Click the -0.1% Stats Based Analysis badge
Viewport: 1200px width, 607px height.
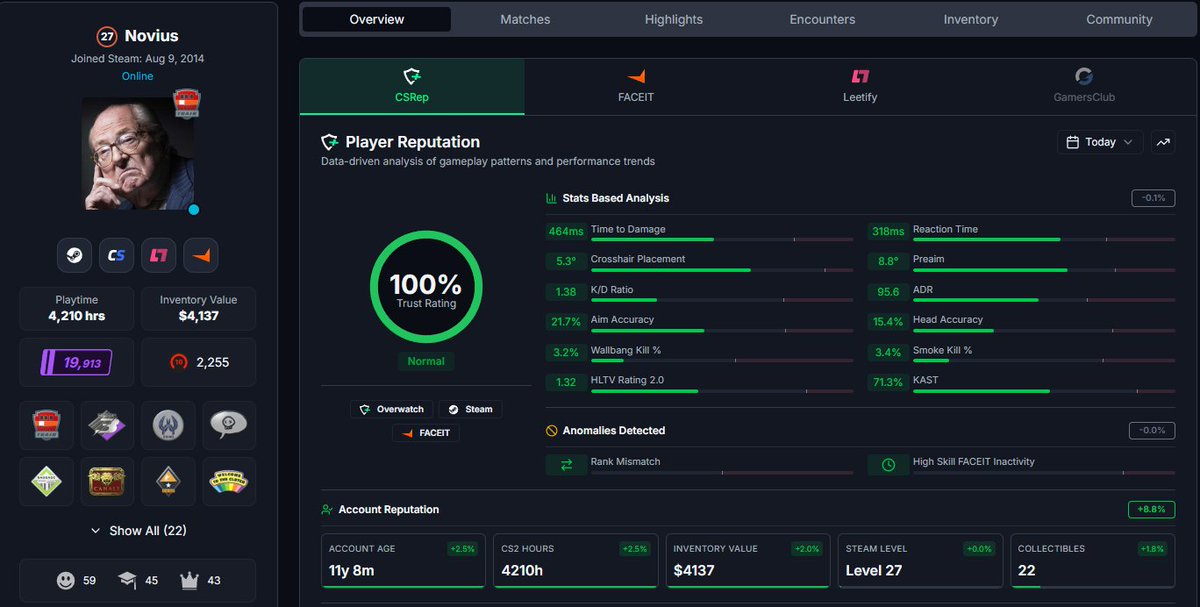coord(1153,198)
